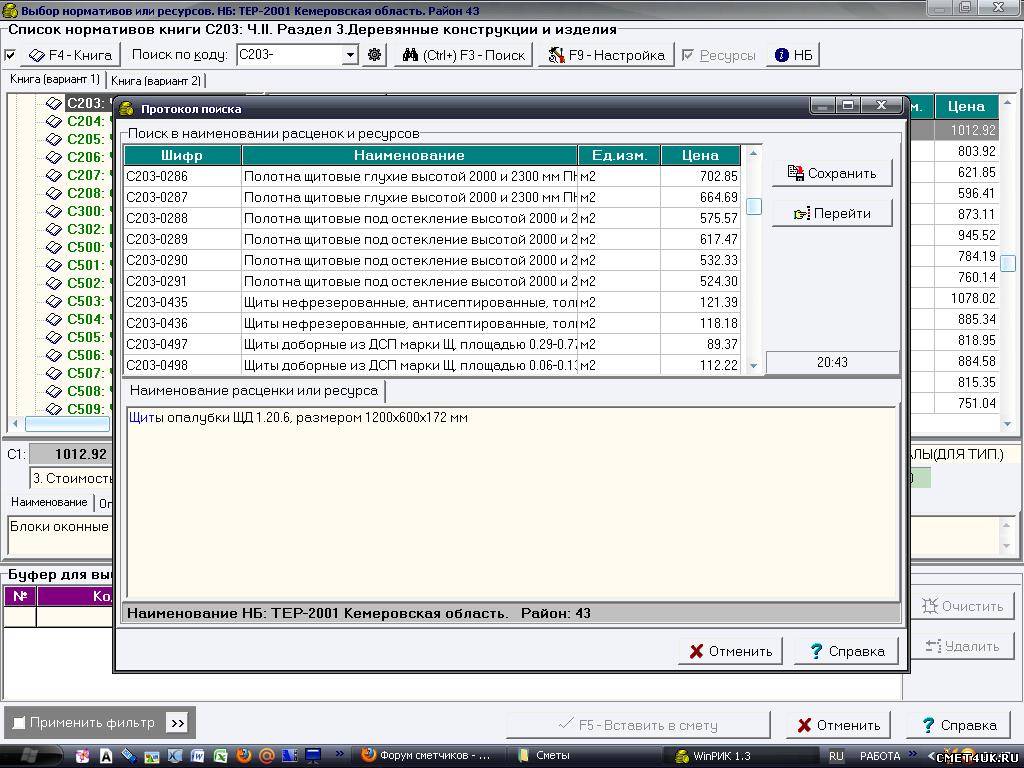Select Наименование расценки или ресурса tab
Image resolution: width=1024 pixels, height=768 pixels.
point(253,391)
